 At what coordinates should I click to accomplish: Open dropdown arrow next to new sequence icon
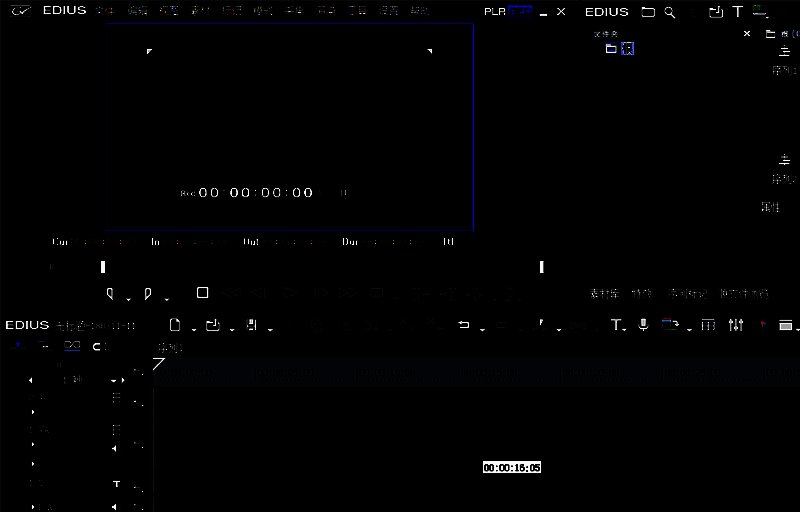pos(193,329)
